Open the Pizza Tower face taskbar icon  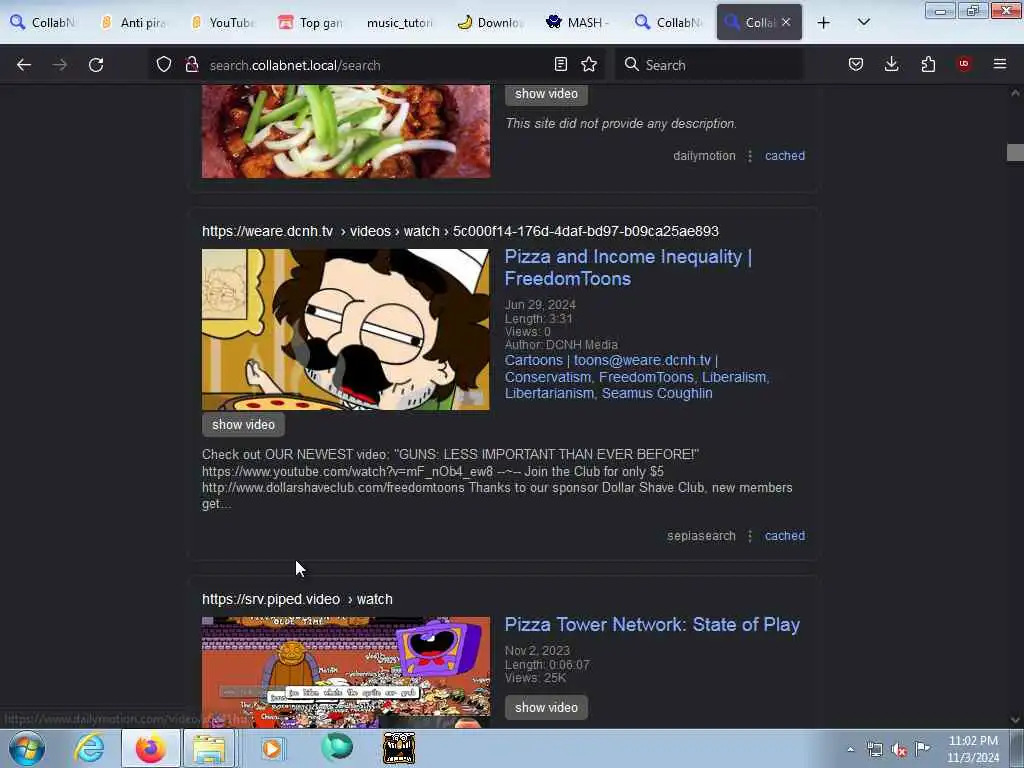tap(398, 748)
